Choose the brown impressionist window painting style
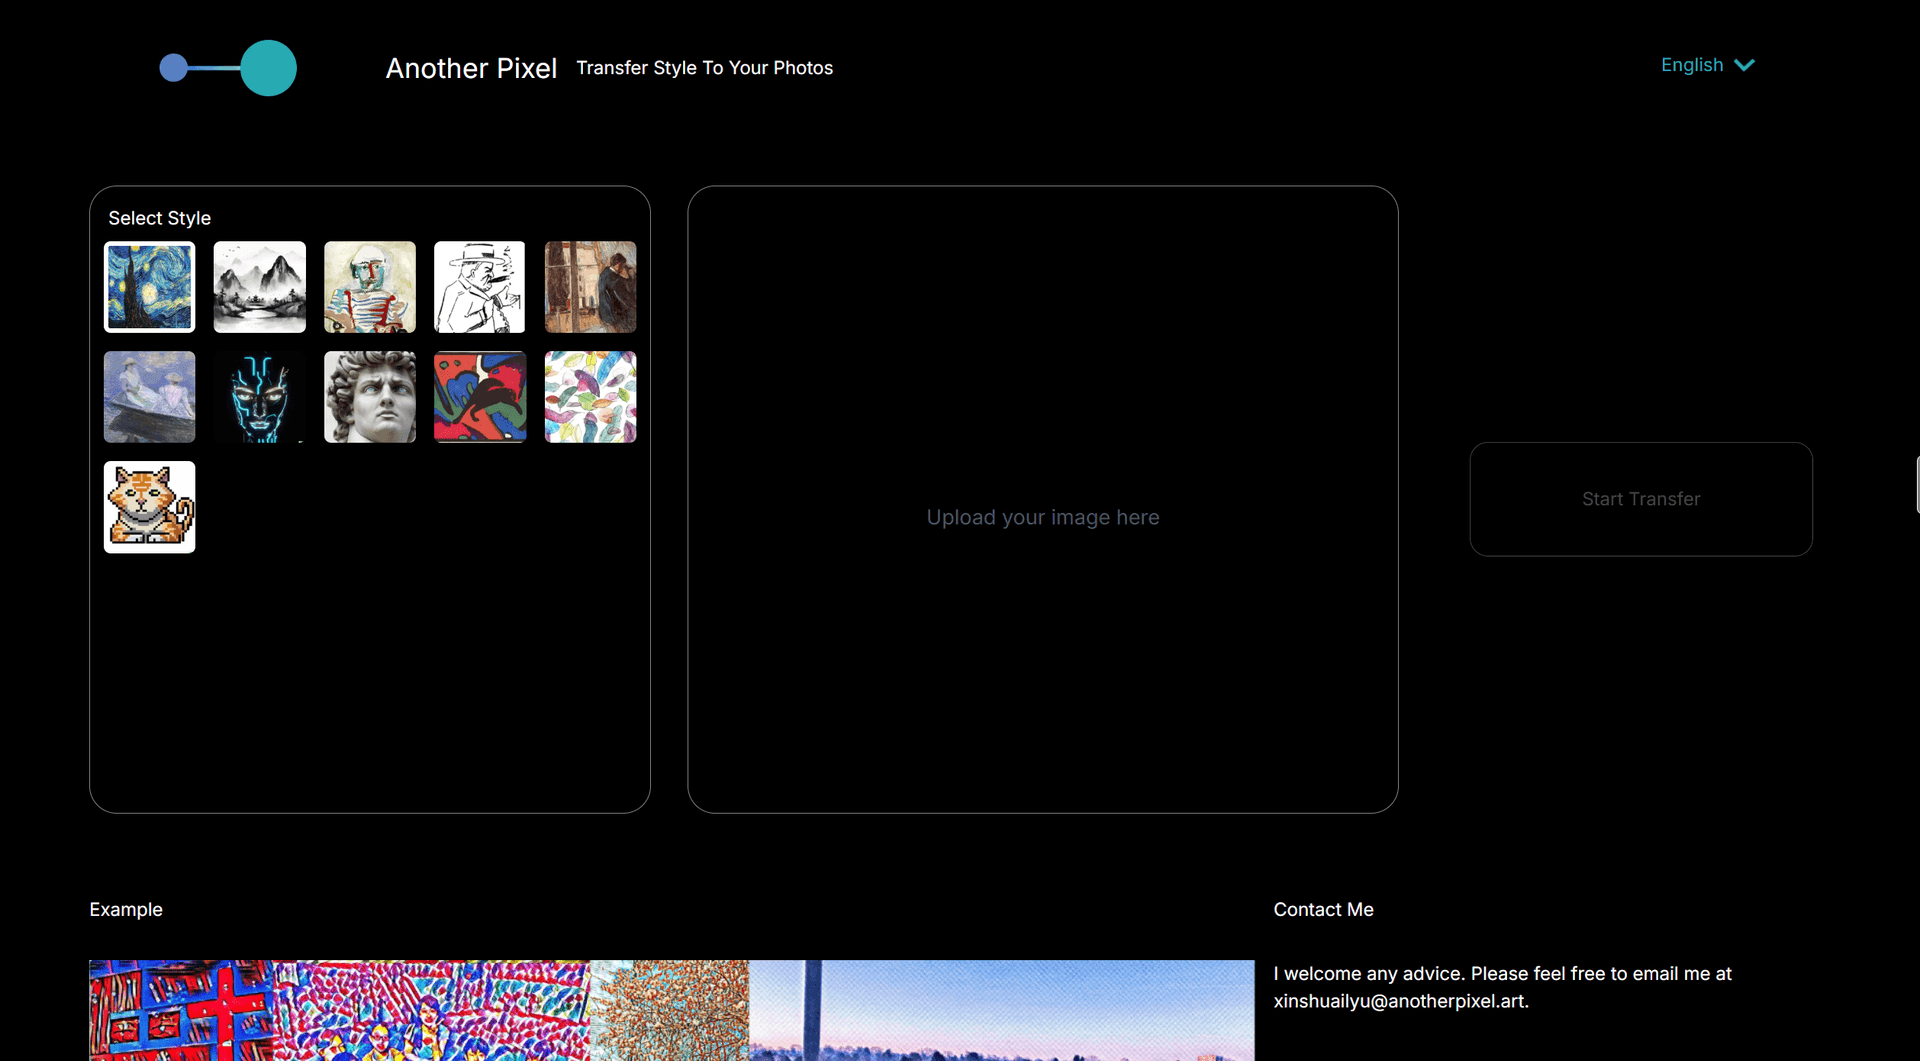Image resolution: width=1920 pixels, height=1061 pixels. click(x=590, y=287)
